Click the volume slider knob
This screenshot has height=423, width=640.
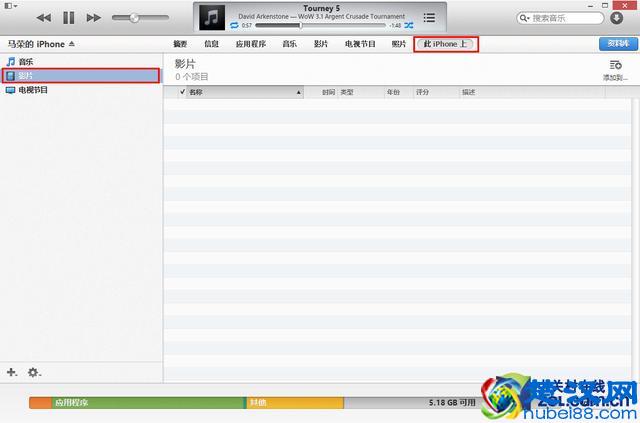134,18
